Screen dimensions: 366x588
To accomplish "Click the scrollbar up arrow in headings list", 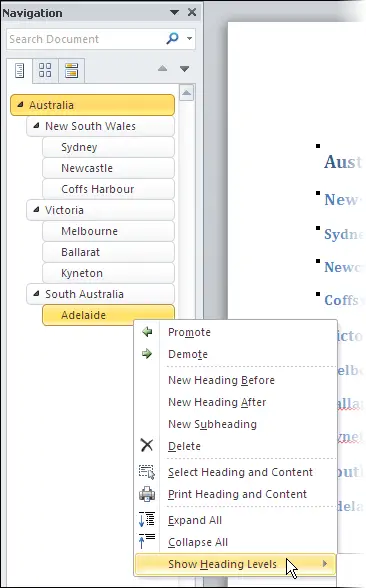I will pos(187,93).
